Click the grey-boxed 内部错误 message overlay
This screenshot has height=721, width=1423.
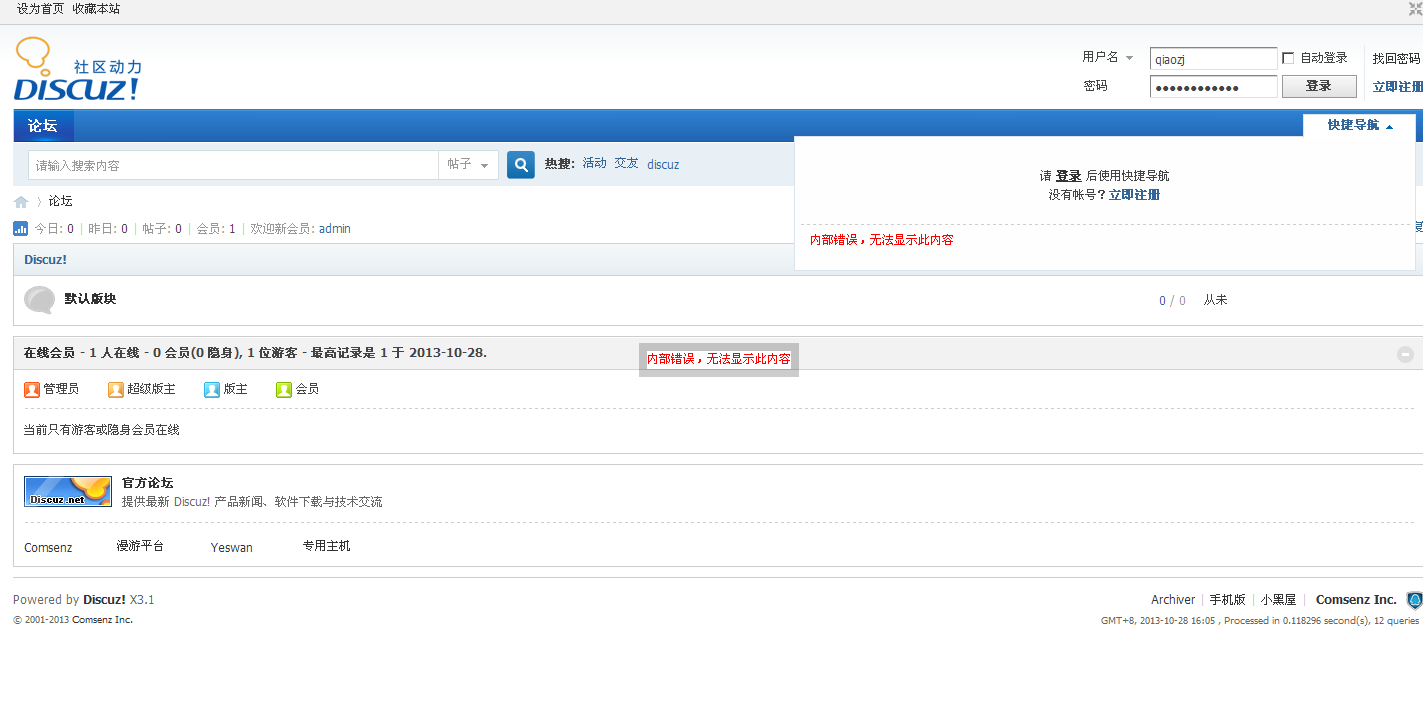pos(719,359)
